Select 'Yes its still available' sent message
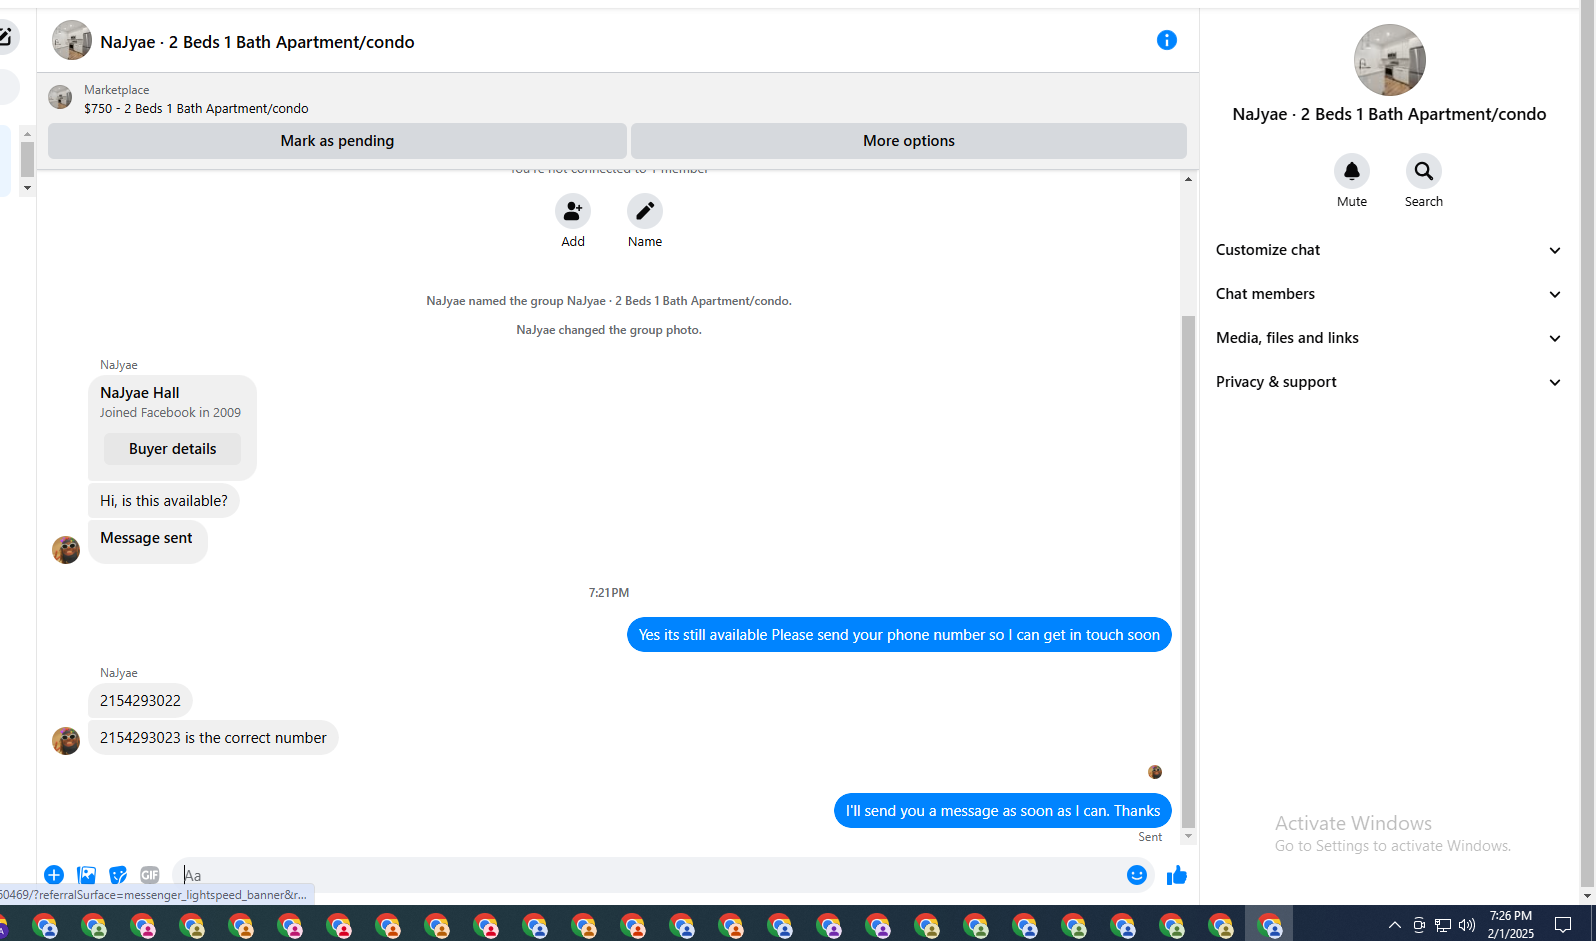This screenshot has width=1596, height=941. [x=899, y=635]
